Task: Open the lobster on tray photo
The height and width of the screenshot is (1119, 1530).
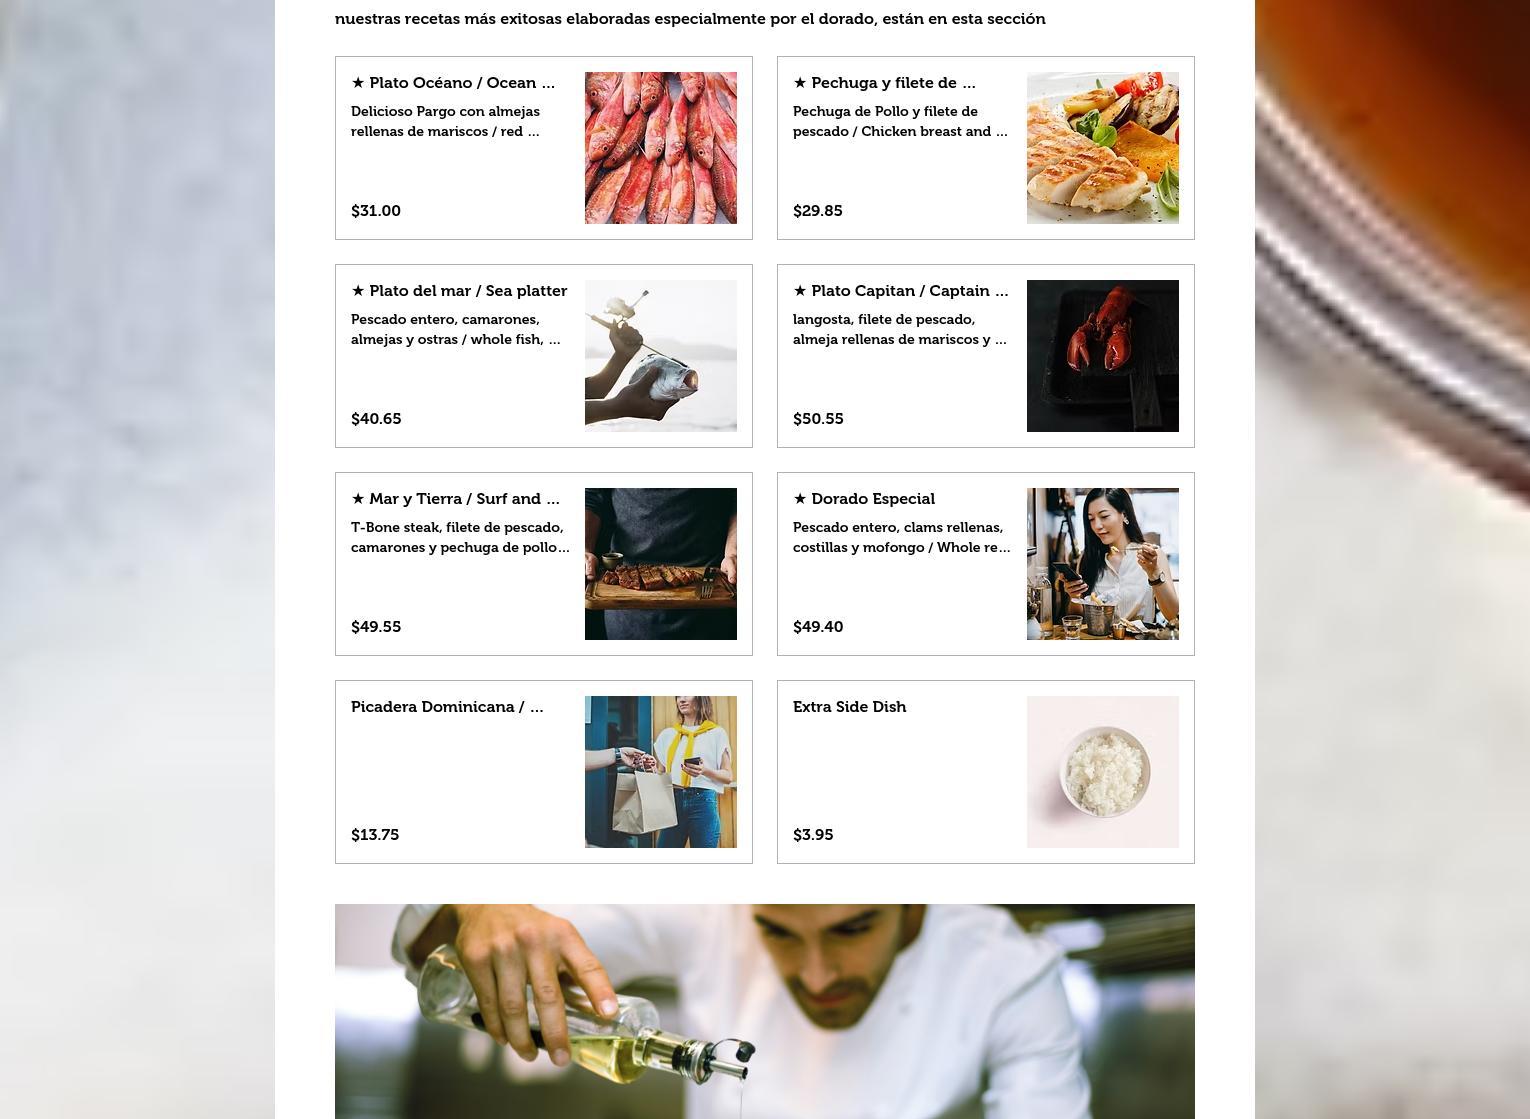Action: pos(1103,356)
